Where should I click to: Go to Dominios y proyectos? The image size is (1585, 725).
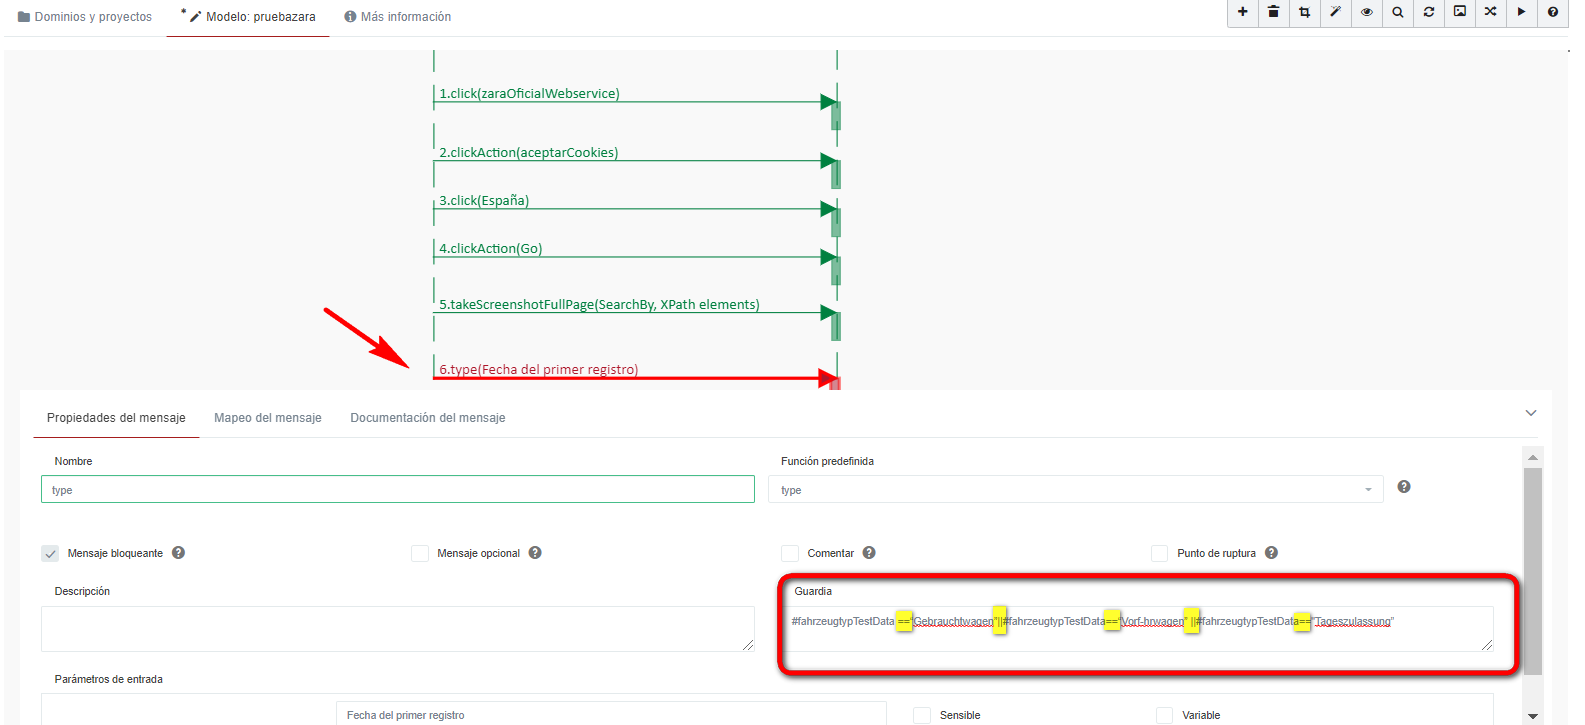(85, 17)
